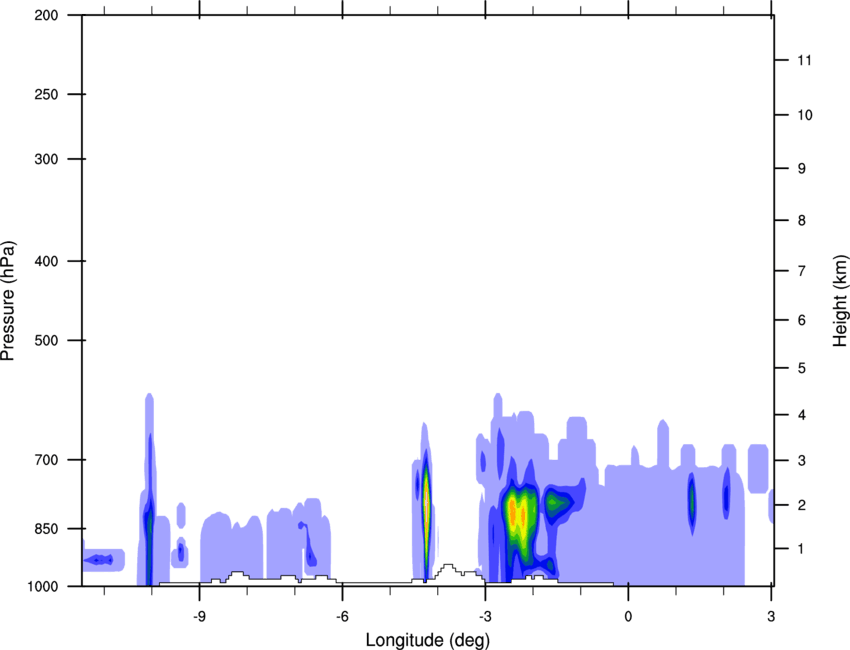The height and width of the screenshot is (650, 850).
Task: Select the 250 pressure tick label
Action: (x=46, y=94)
